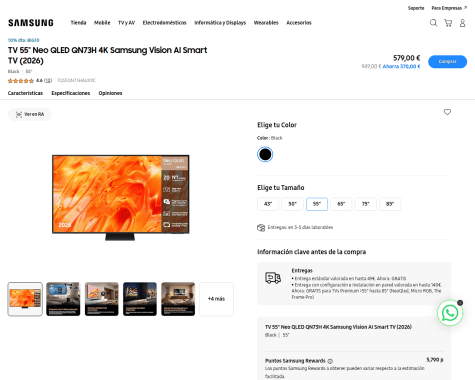Click the Elige tu Tamaño heading
This screenshot has height=380, width=475.
(x=281, y=188)
